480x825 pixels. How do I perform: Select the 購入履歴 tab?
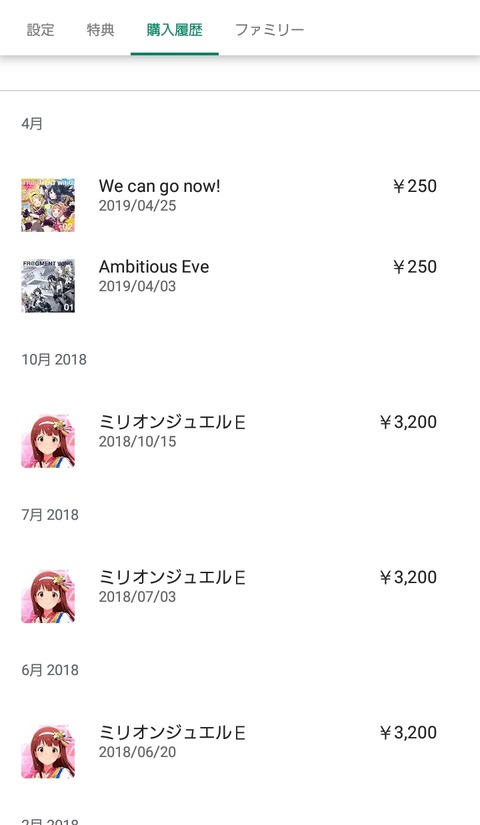tap(174, 29)
